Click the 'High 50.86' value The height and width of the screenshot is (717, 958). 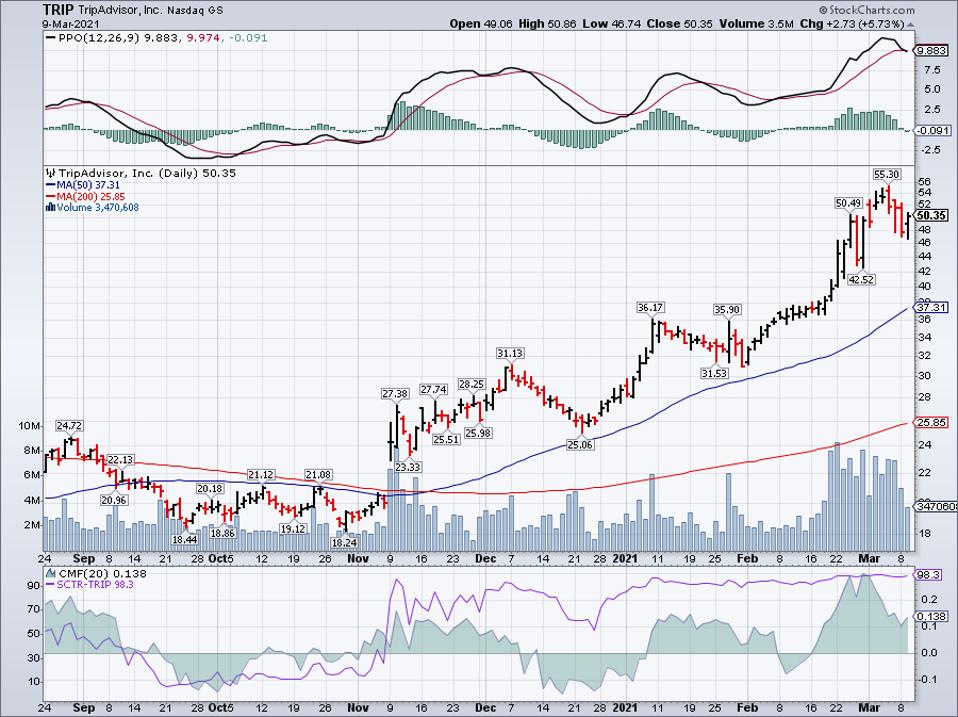tap(547, 24)
